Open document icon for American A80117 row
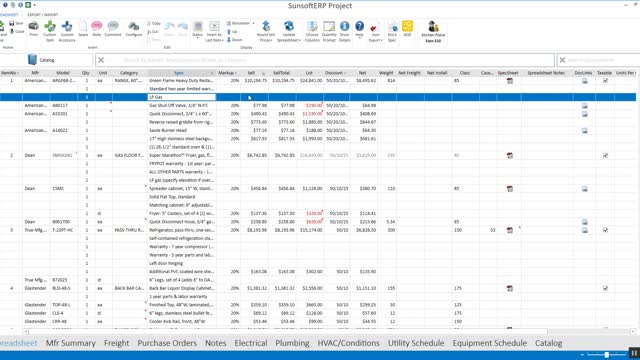The width and height of the screenshot is (640, 360). pos(584,106)
